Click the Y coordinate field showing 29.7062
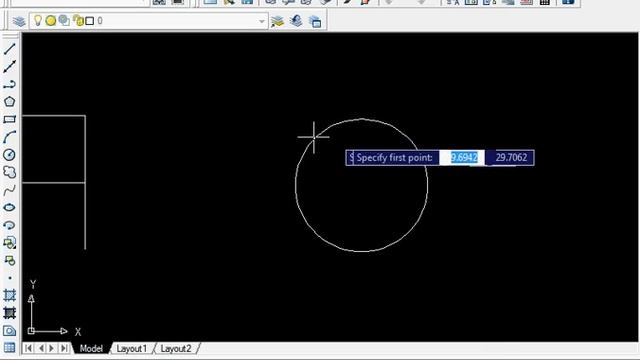This screenshot has height=360, width=640. (510, 158)
